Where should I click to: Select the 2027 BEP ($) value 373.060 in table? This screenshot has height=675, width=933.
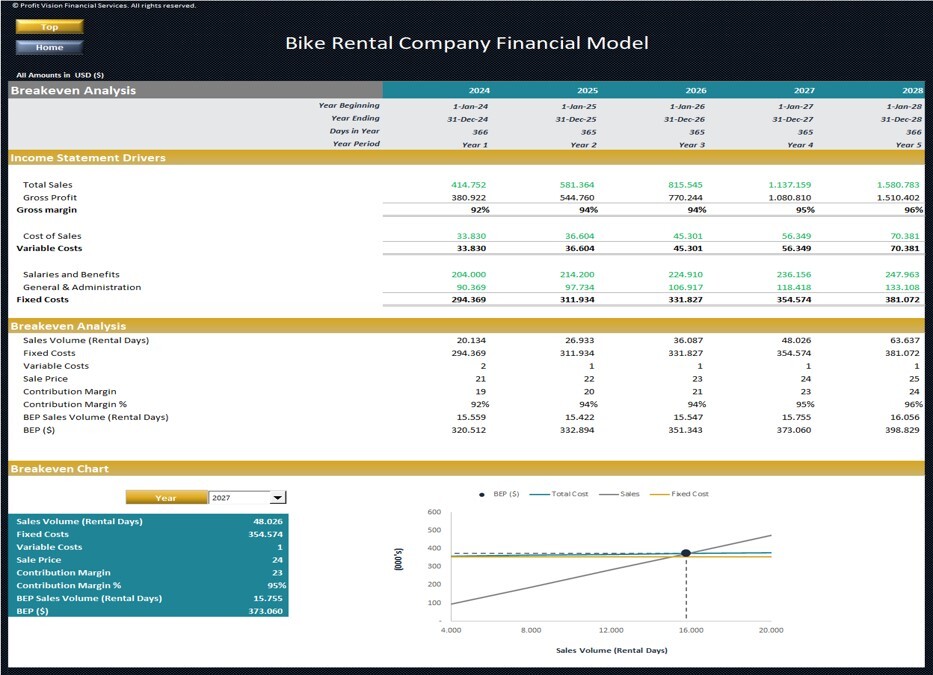pyautogui.click(x=793, y=430)
